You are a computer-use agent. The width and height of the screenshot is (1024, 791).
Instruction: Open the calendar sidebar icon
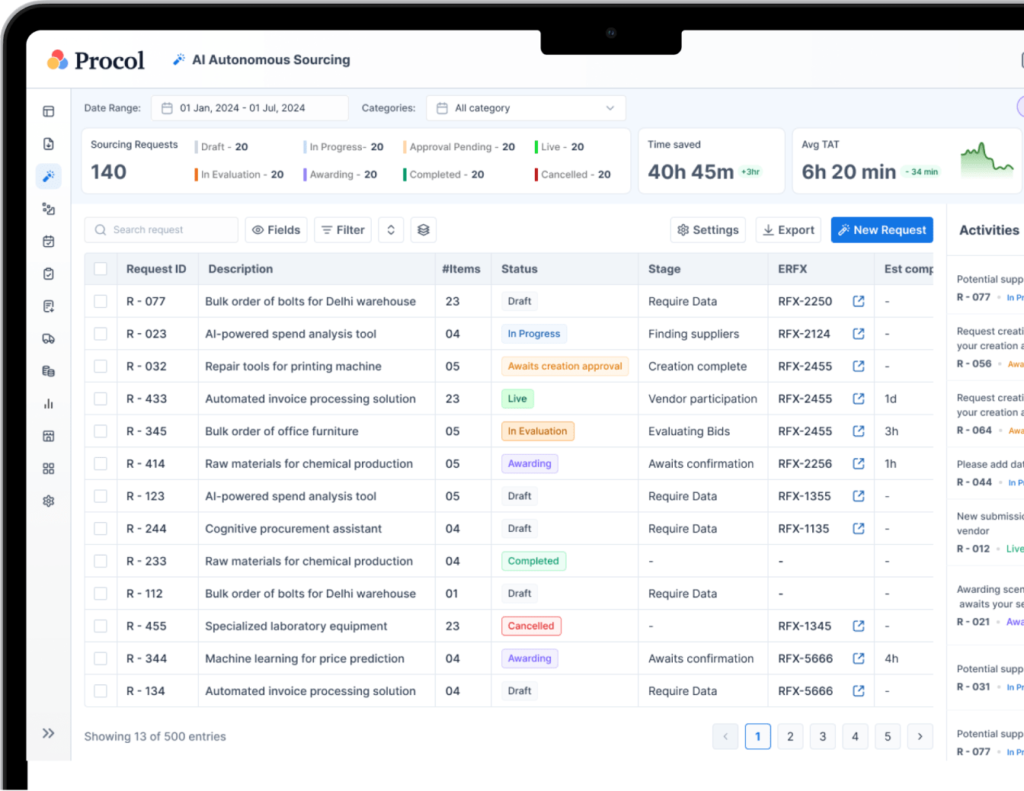click(x=48, y=241)
